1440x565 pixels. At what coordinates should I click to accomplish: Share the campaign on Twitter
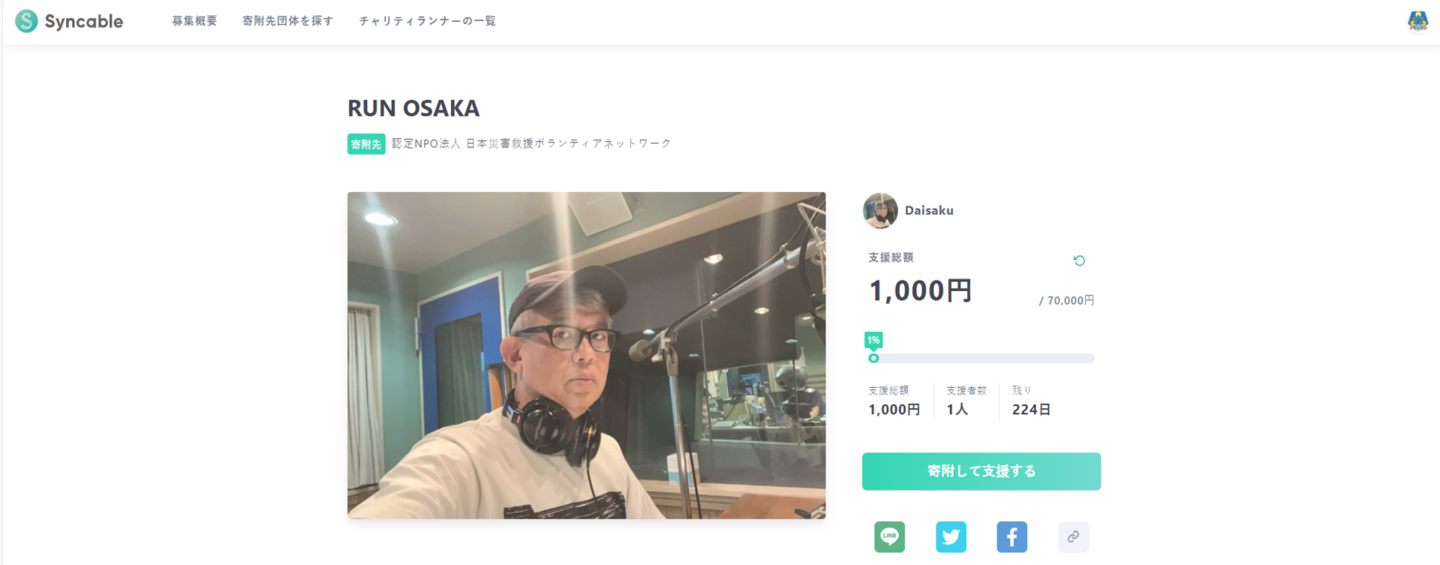[x=951, y=537]
